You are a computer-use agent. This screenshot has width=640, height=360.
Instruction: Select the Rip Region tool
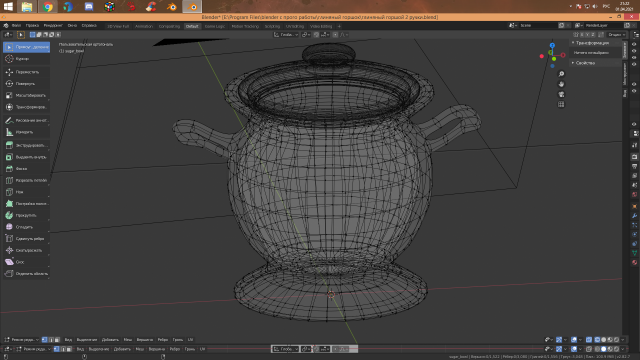pyautogui.click(x=26, y=273)
